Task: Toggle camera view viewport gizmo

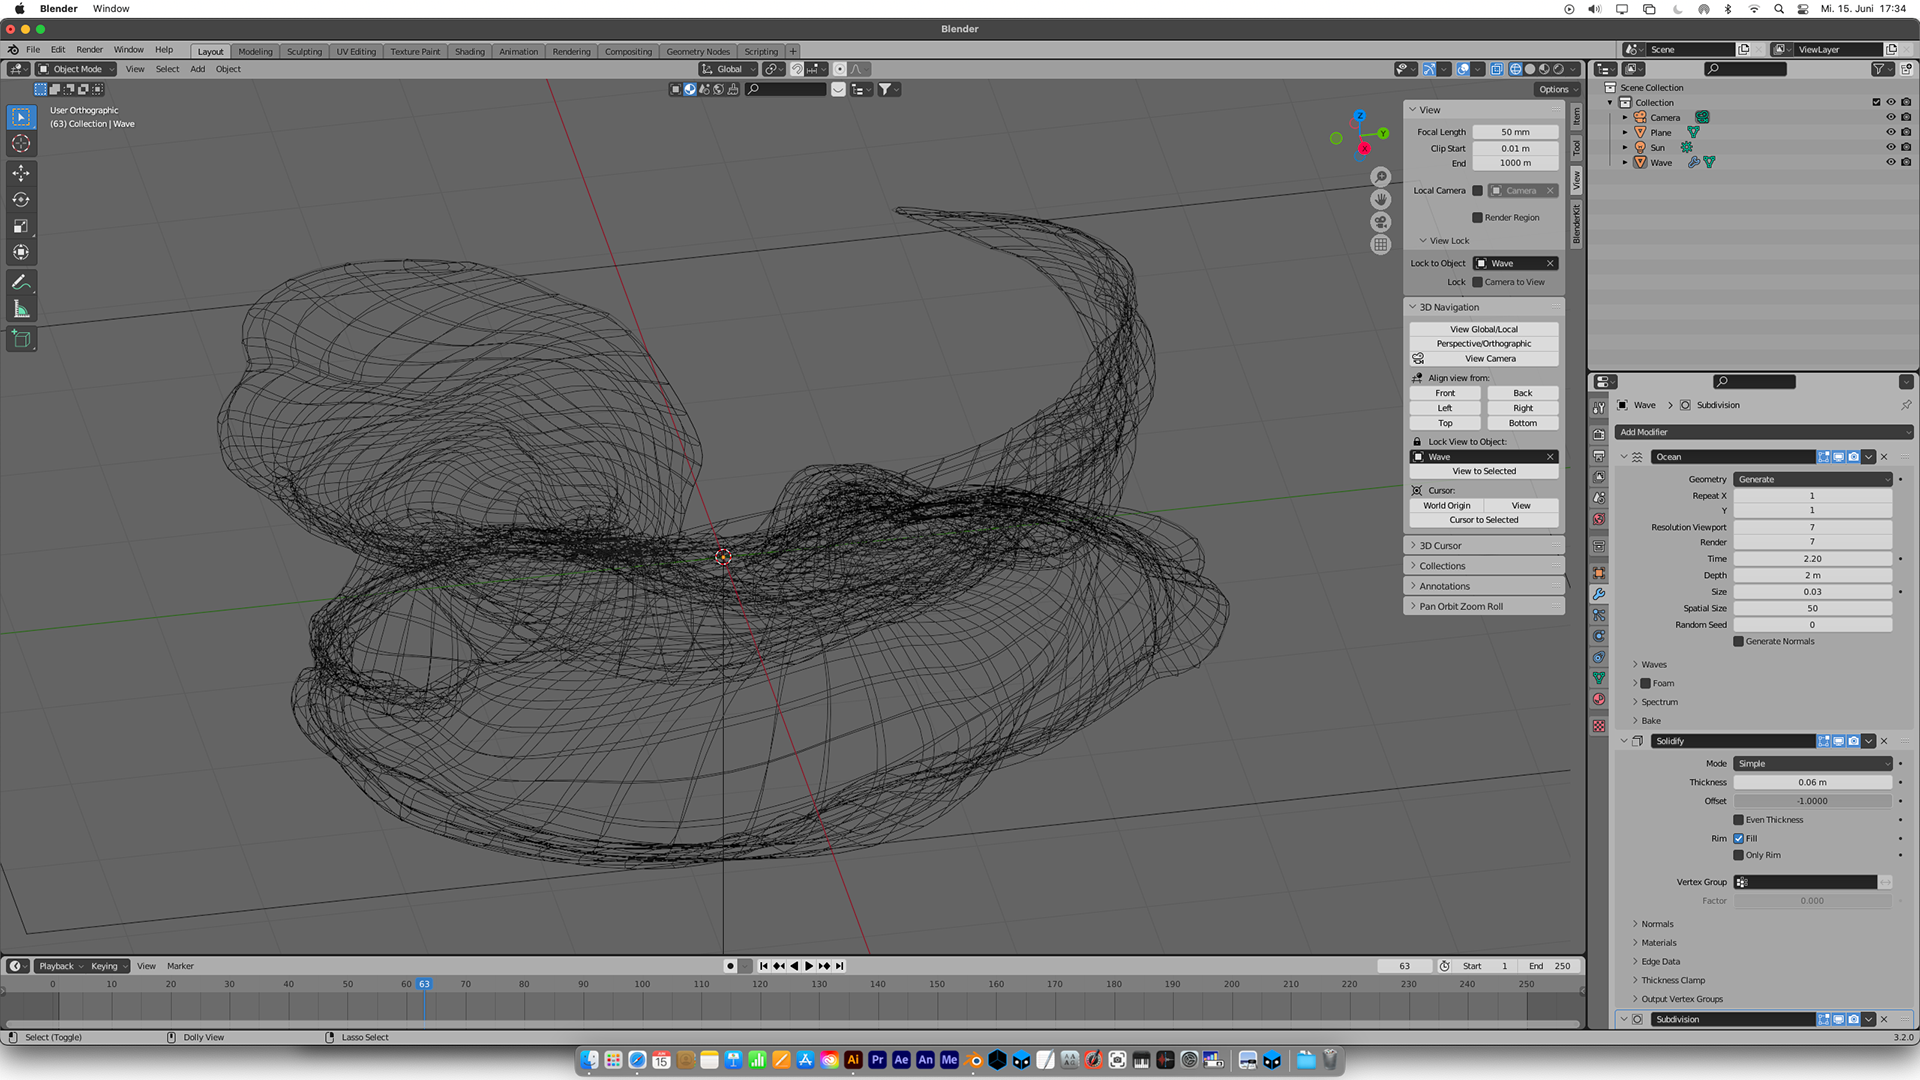Action: [x=1381, y=222]
